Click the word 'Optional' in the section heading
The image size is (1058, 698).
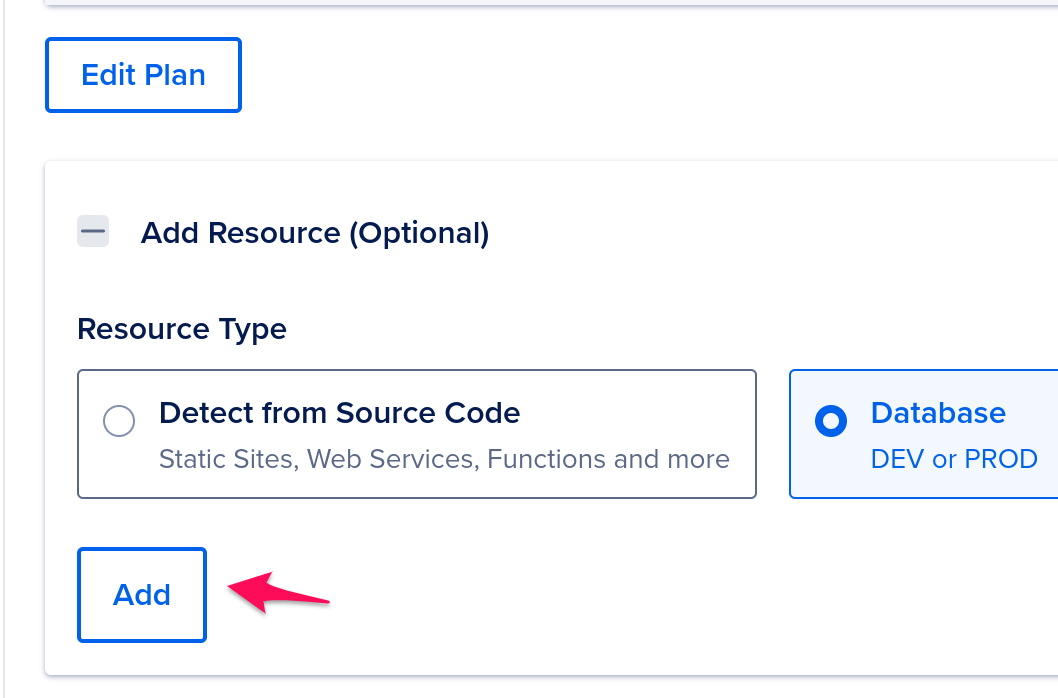(x=419, y=233)
